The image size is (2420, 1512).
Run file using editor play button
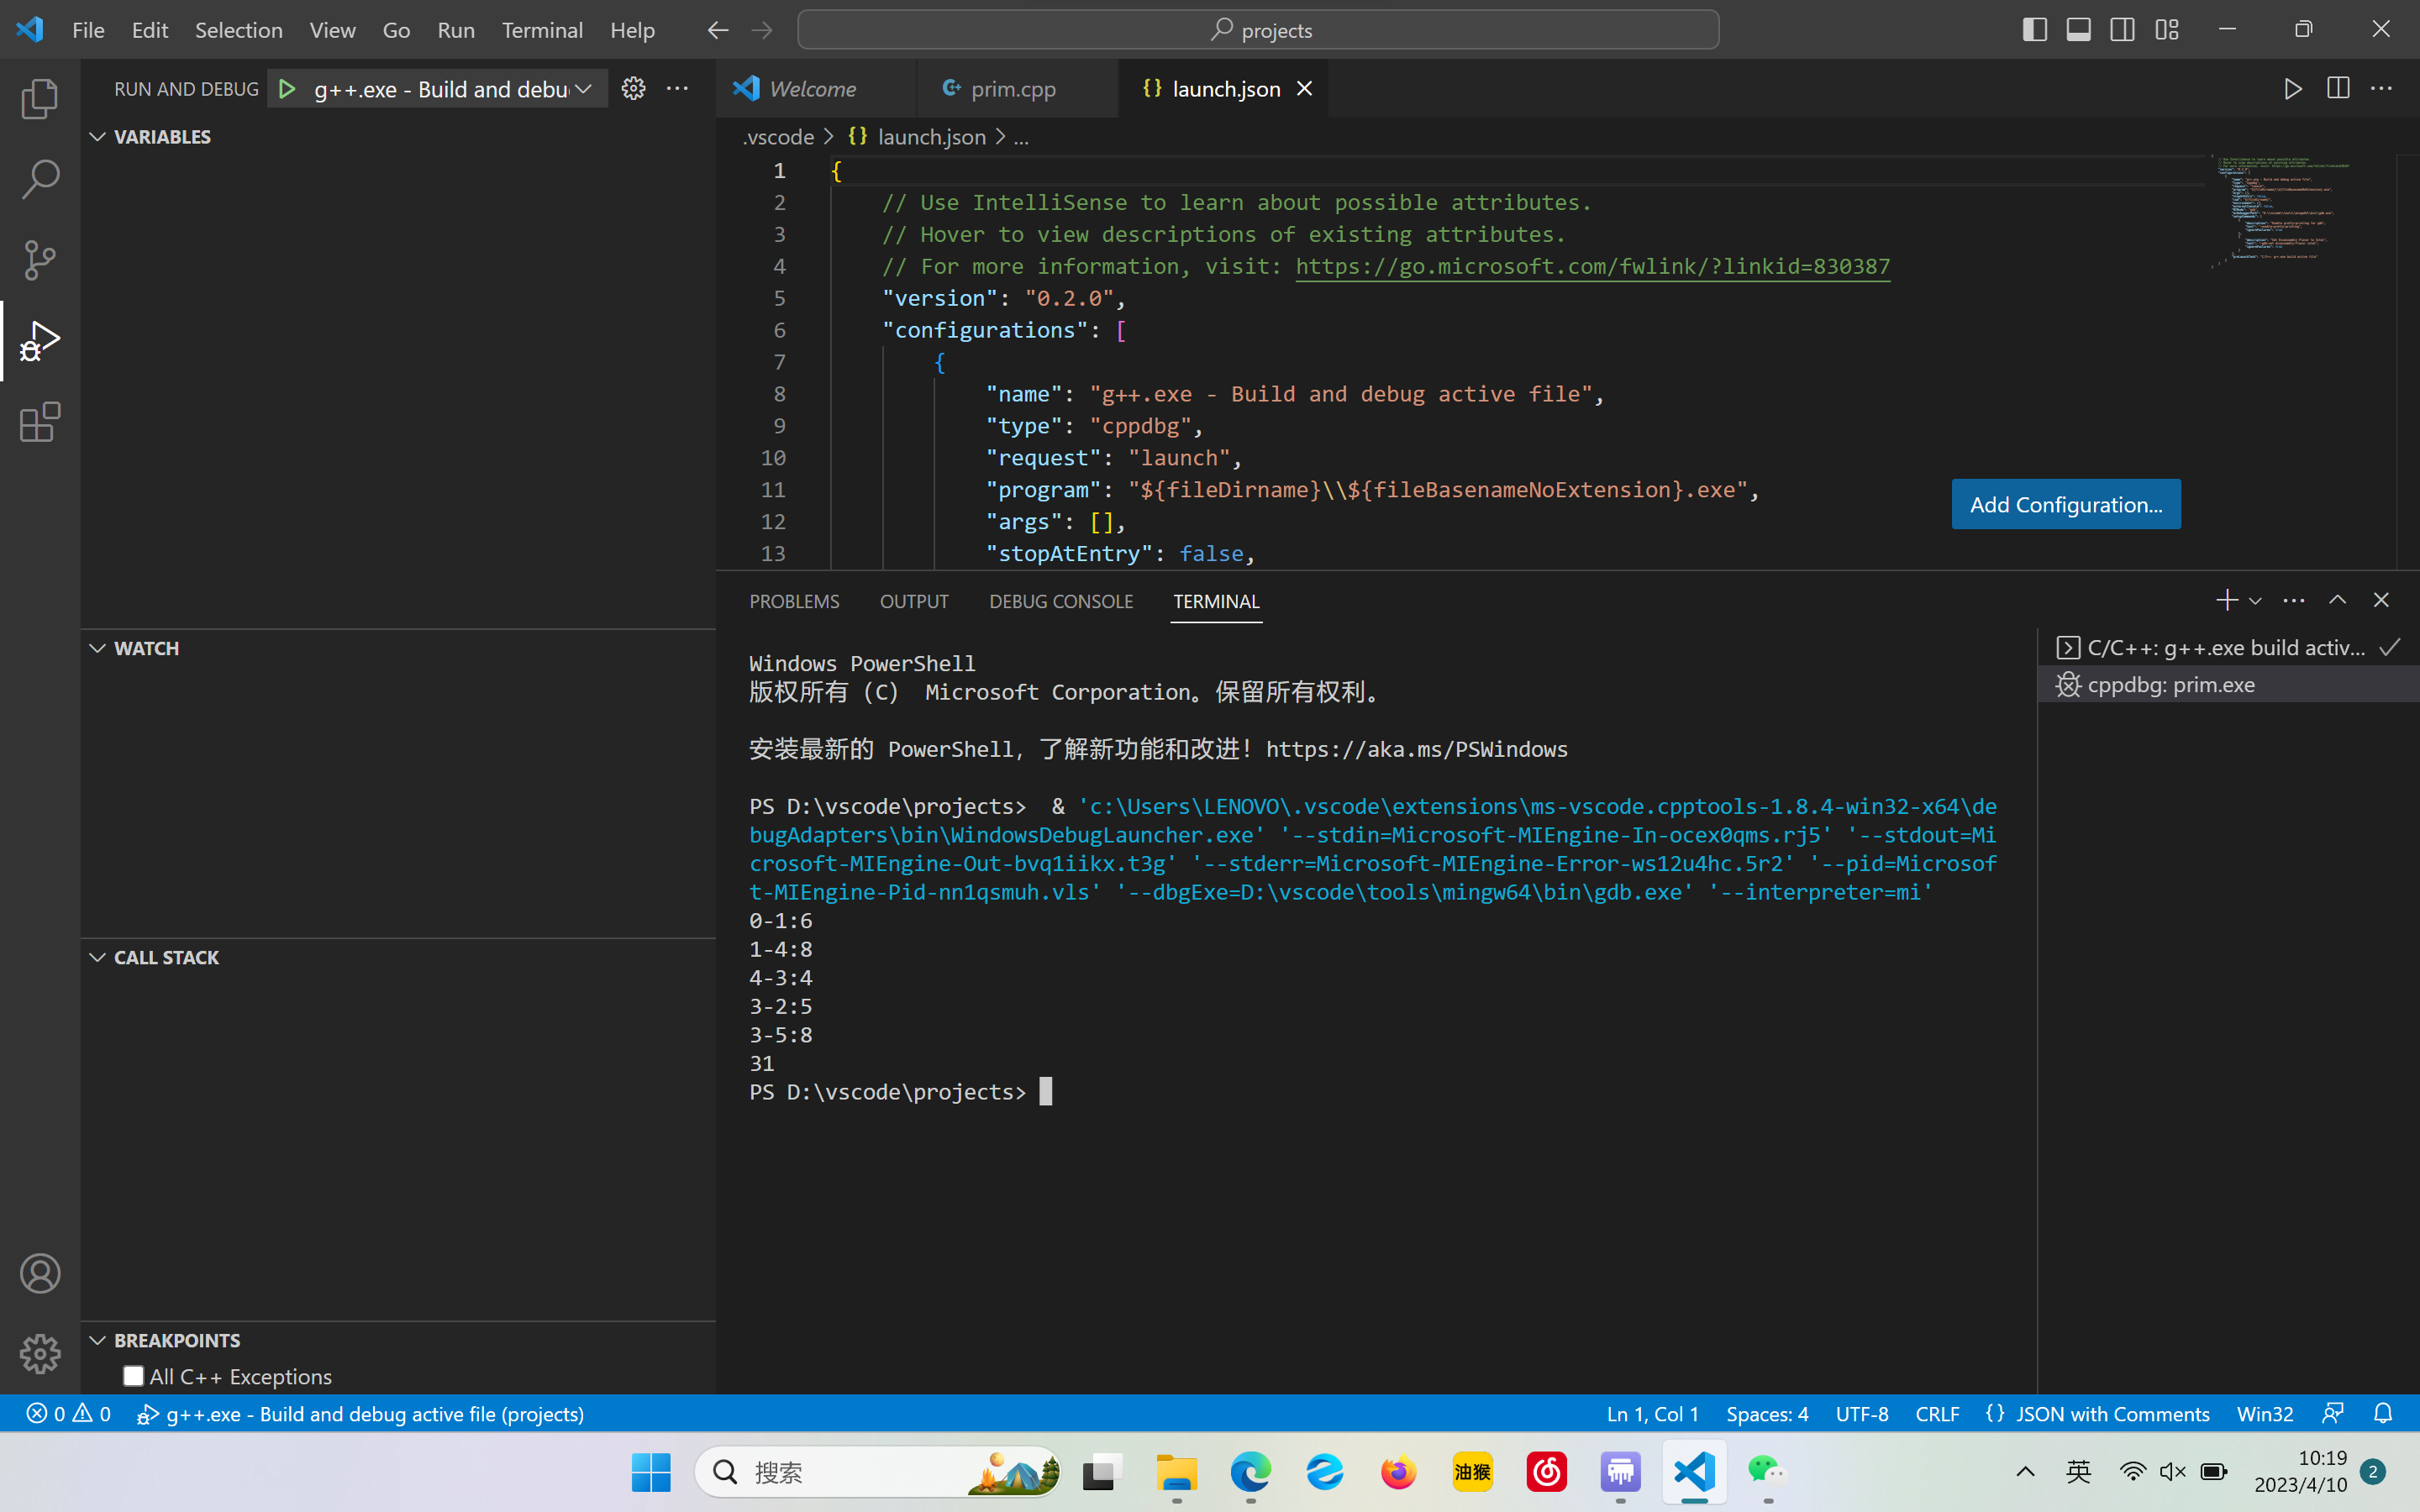click(2292, 89)
